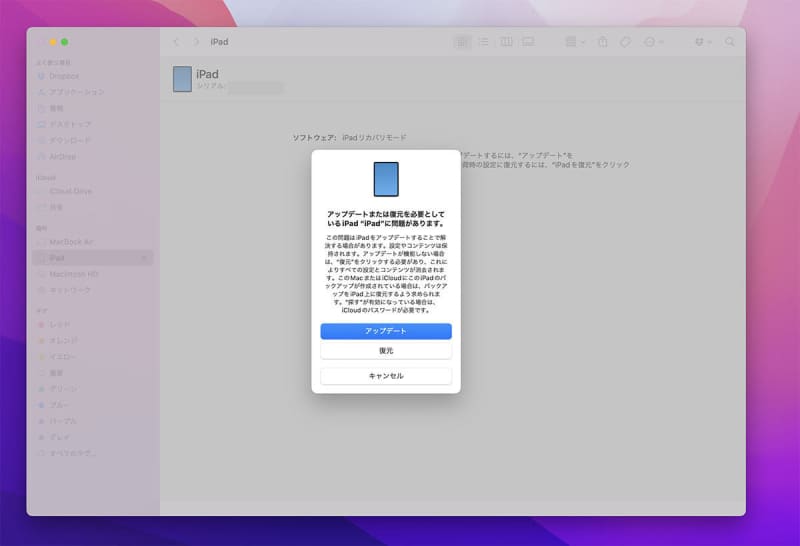Open the group-by dropdown in the toolbar
Image resolution: width=800 pixels, height=546 pixels.
[x=575, y=42]
